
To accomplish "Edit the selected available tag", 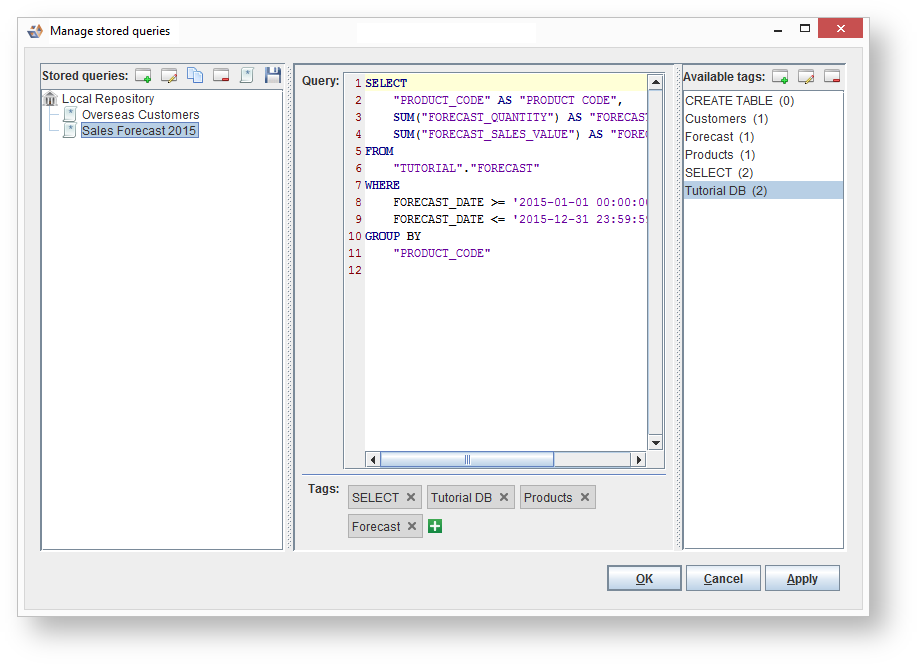I will click(x=806, y=77).
